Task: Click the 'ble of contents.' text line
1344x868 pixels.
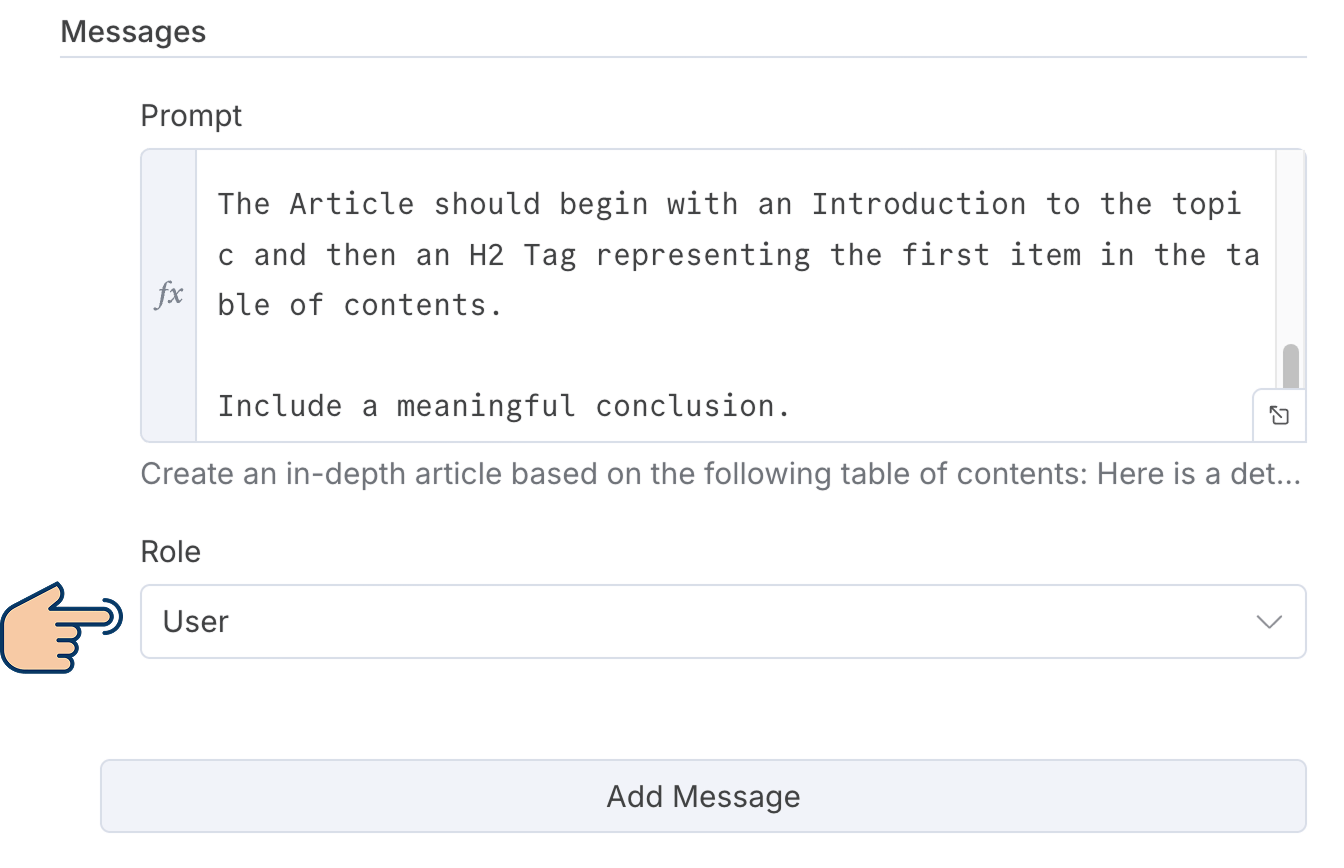Action: click(360, 305)
